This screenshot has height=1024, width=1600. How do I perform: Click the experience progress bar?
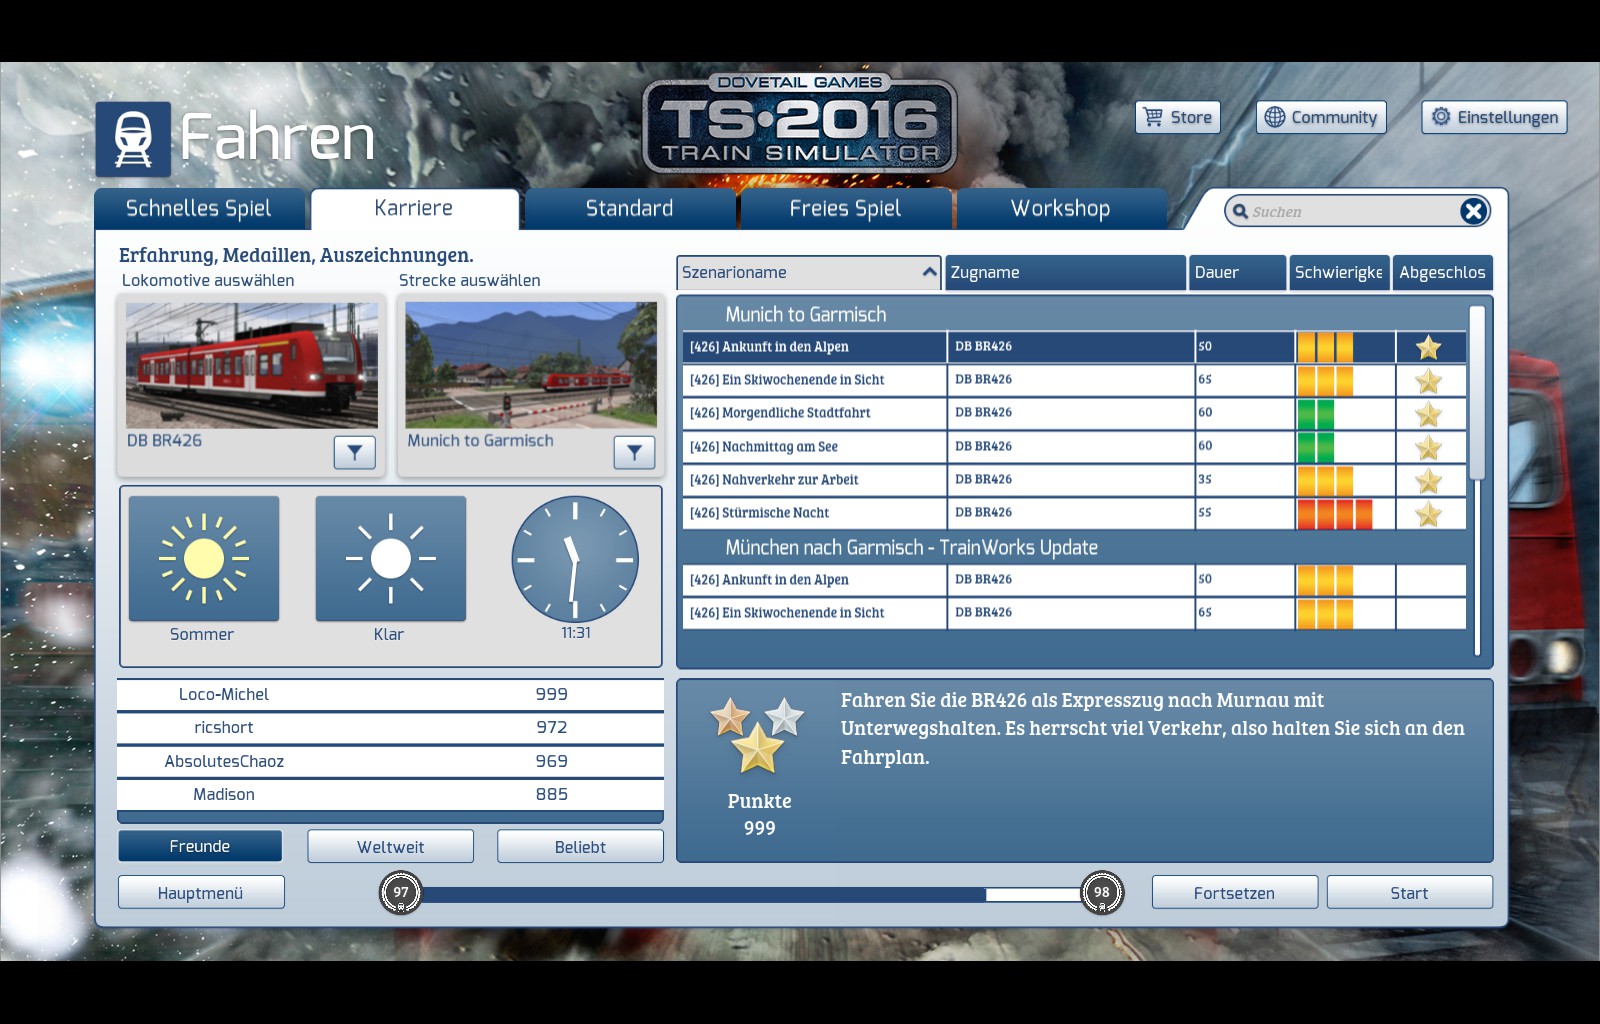coord(752,894)
